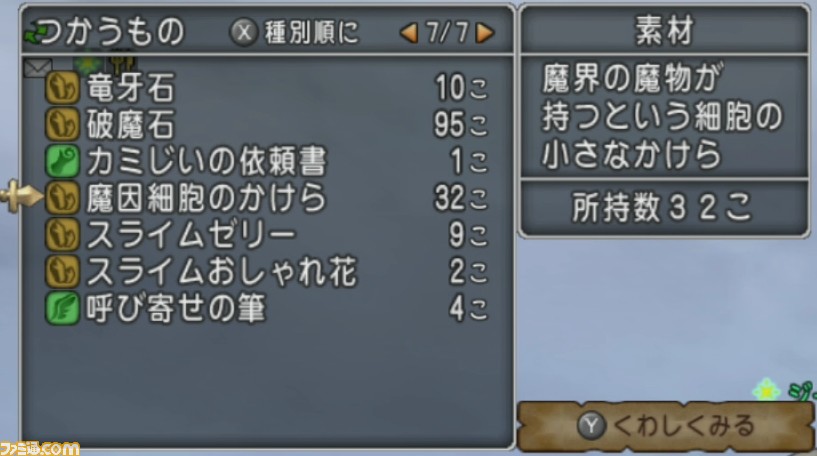The width and height of the screenshot is (817, 456).
Task: Click the material icon beside 竜牙石
Action: pos(62,88)
